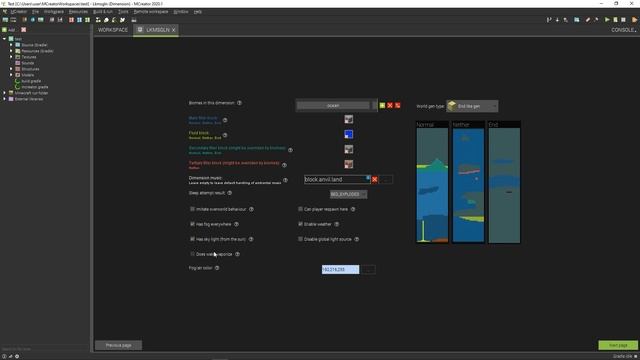Viewport: 640px width, 360px height.
Task: Click the orange debug run icon
Action: pyautogui.click(x=634, y=20)
